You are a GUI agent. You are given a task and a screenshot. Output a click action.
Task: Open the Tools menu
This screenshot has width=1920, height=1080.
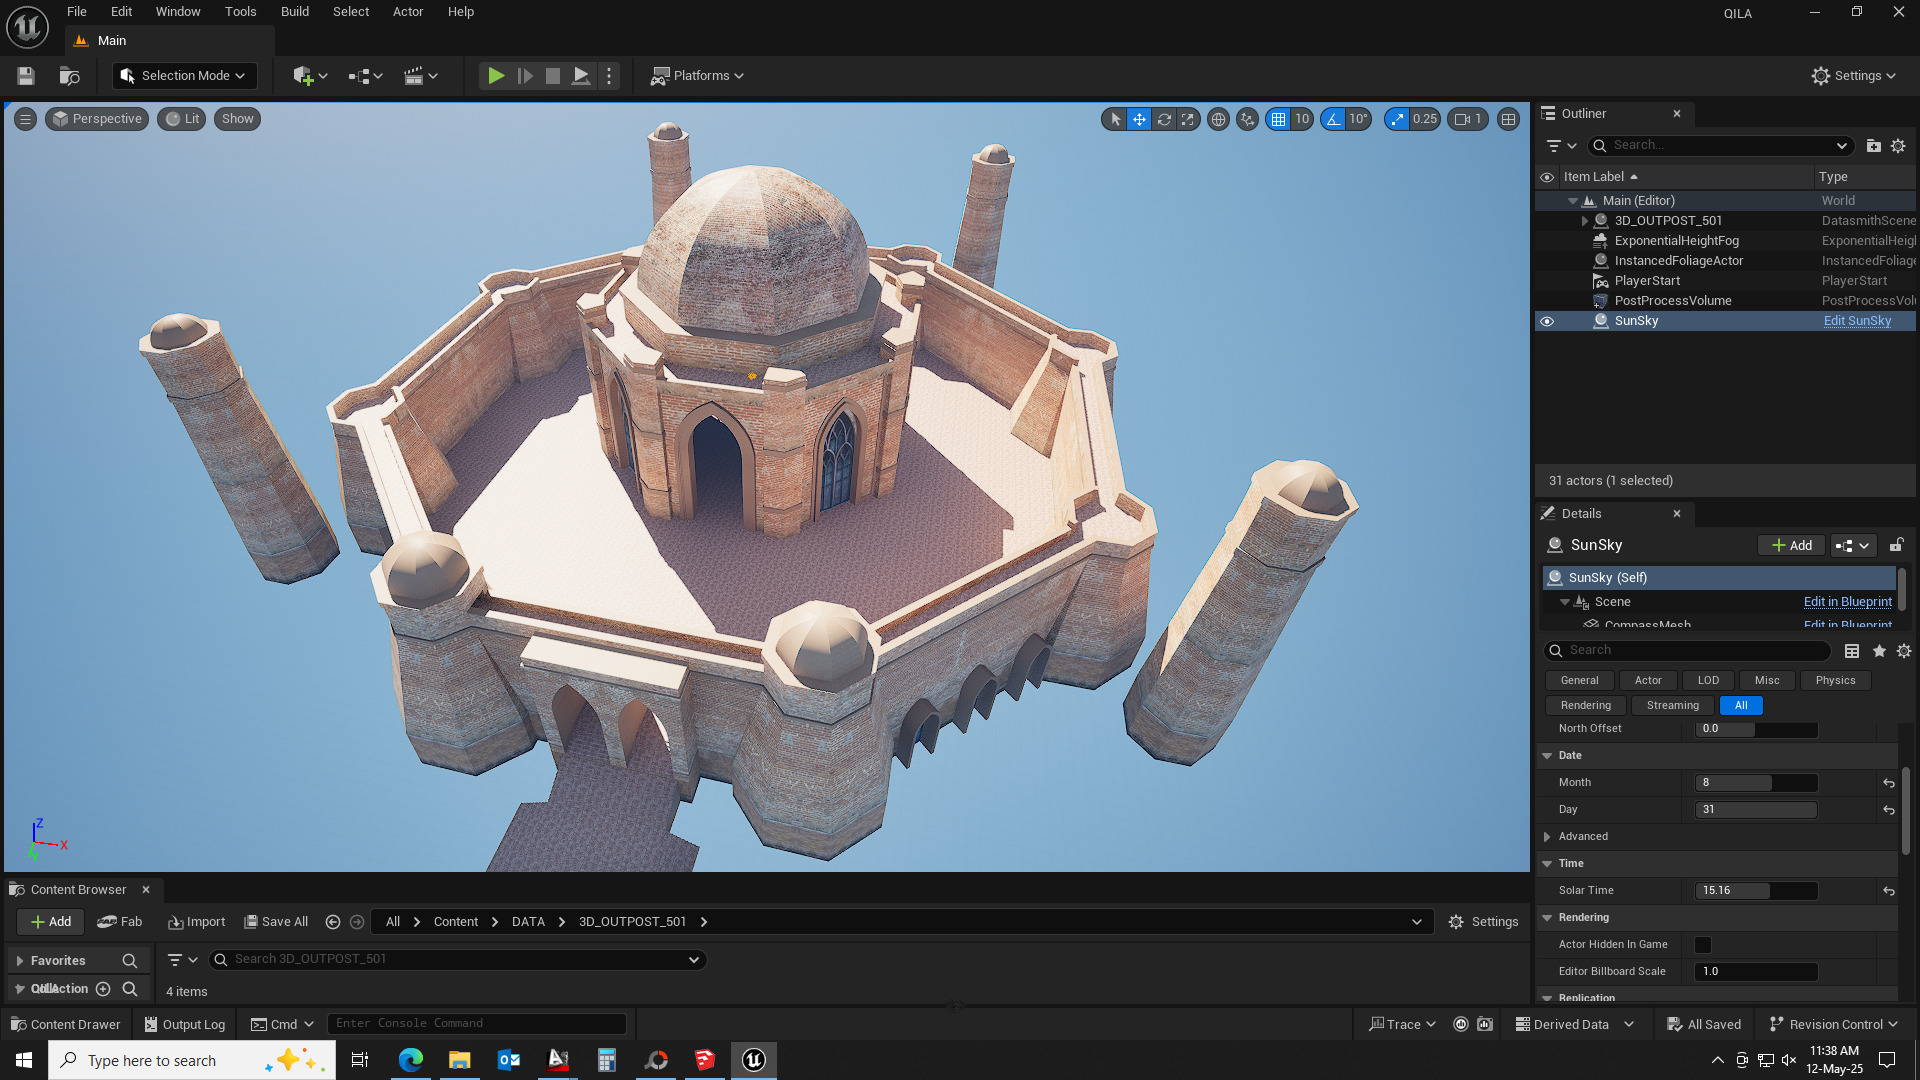point(240,12)
